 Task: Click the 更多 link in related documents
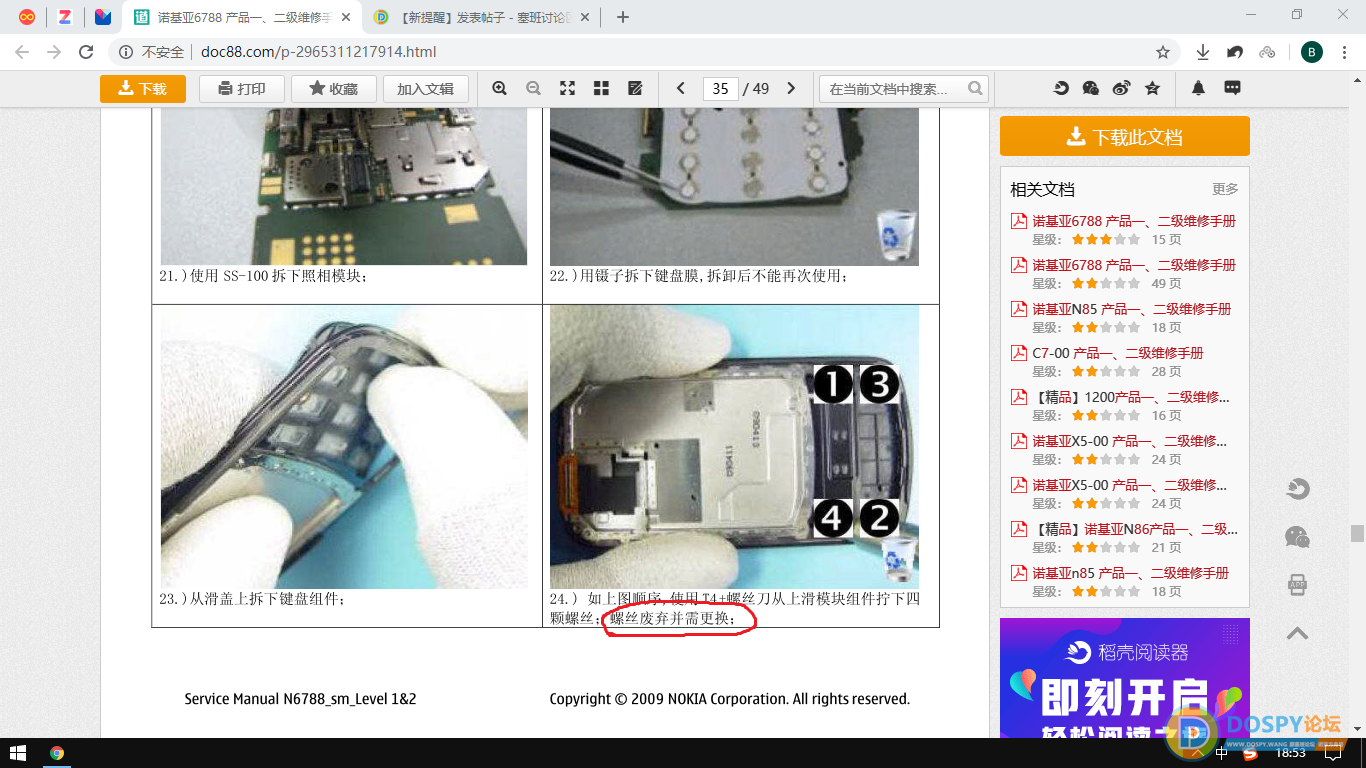coord(1225,189)
